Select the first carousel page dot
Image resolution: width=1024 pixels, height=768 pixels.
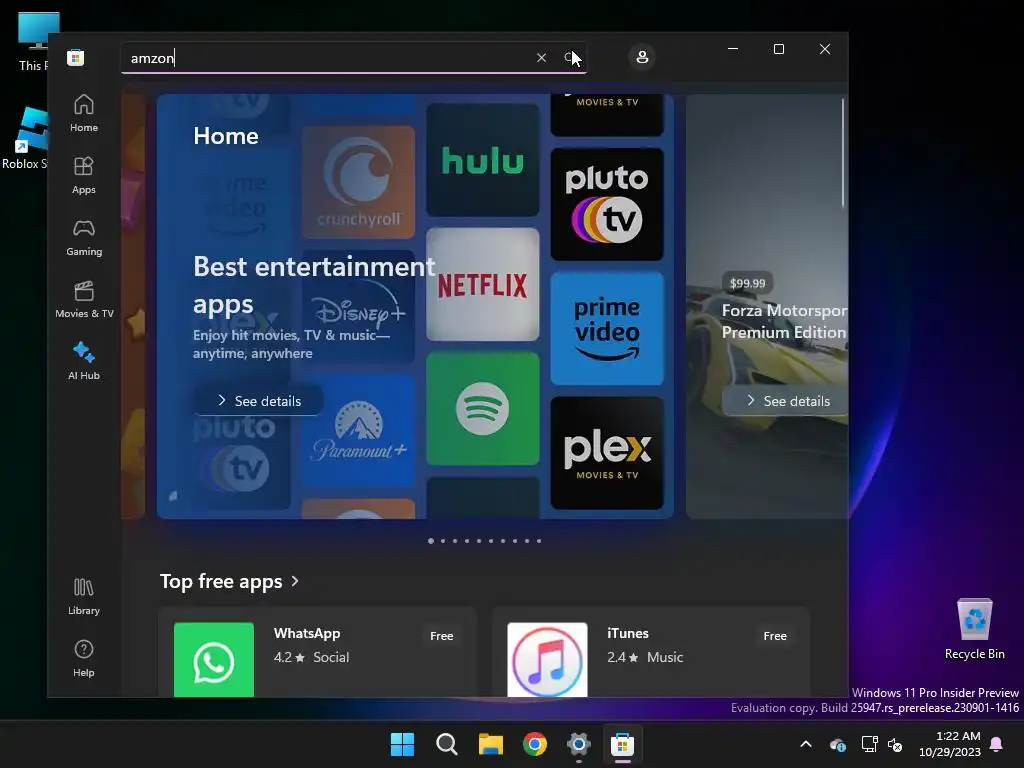431,541
